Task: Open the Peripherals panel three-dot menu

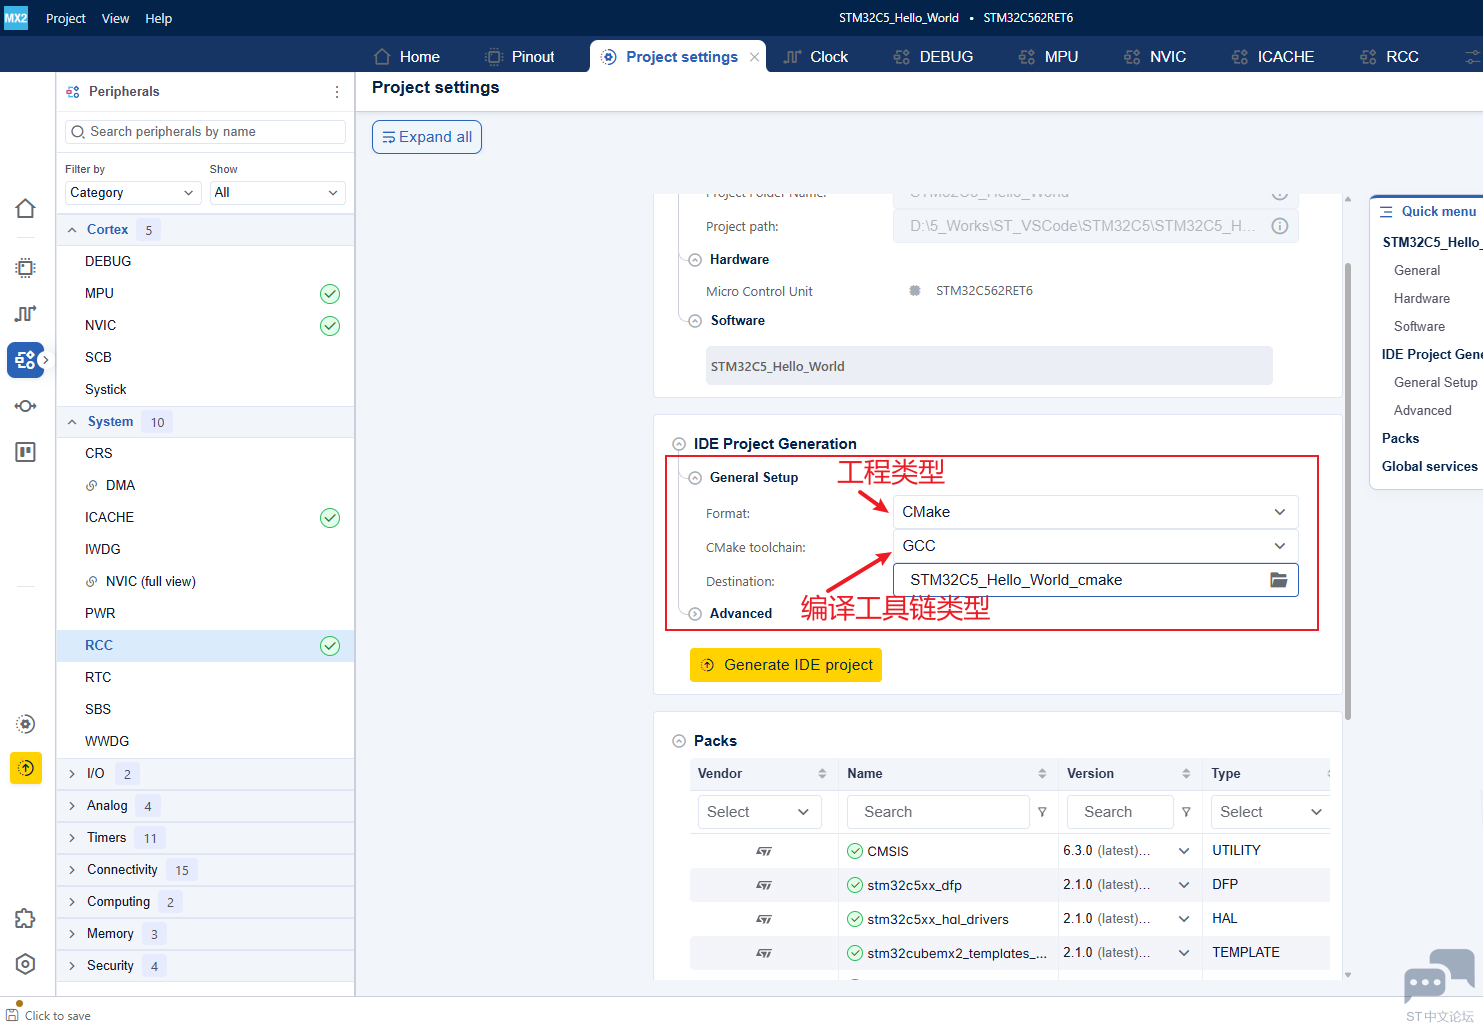Action: coord(337,92)
